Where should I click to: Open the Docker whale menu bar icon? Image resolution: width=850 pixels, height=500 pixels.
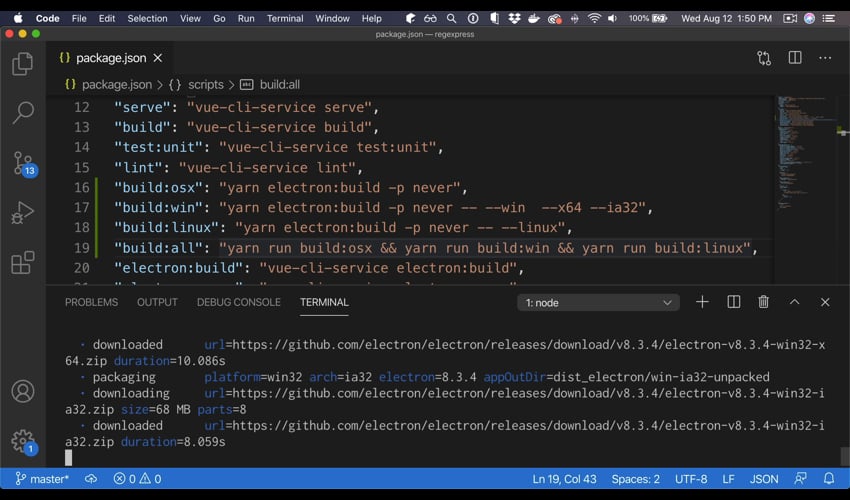(x=534, y=18)
